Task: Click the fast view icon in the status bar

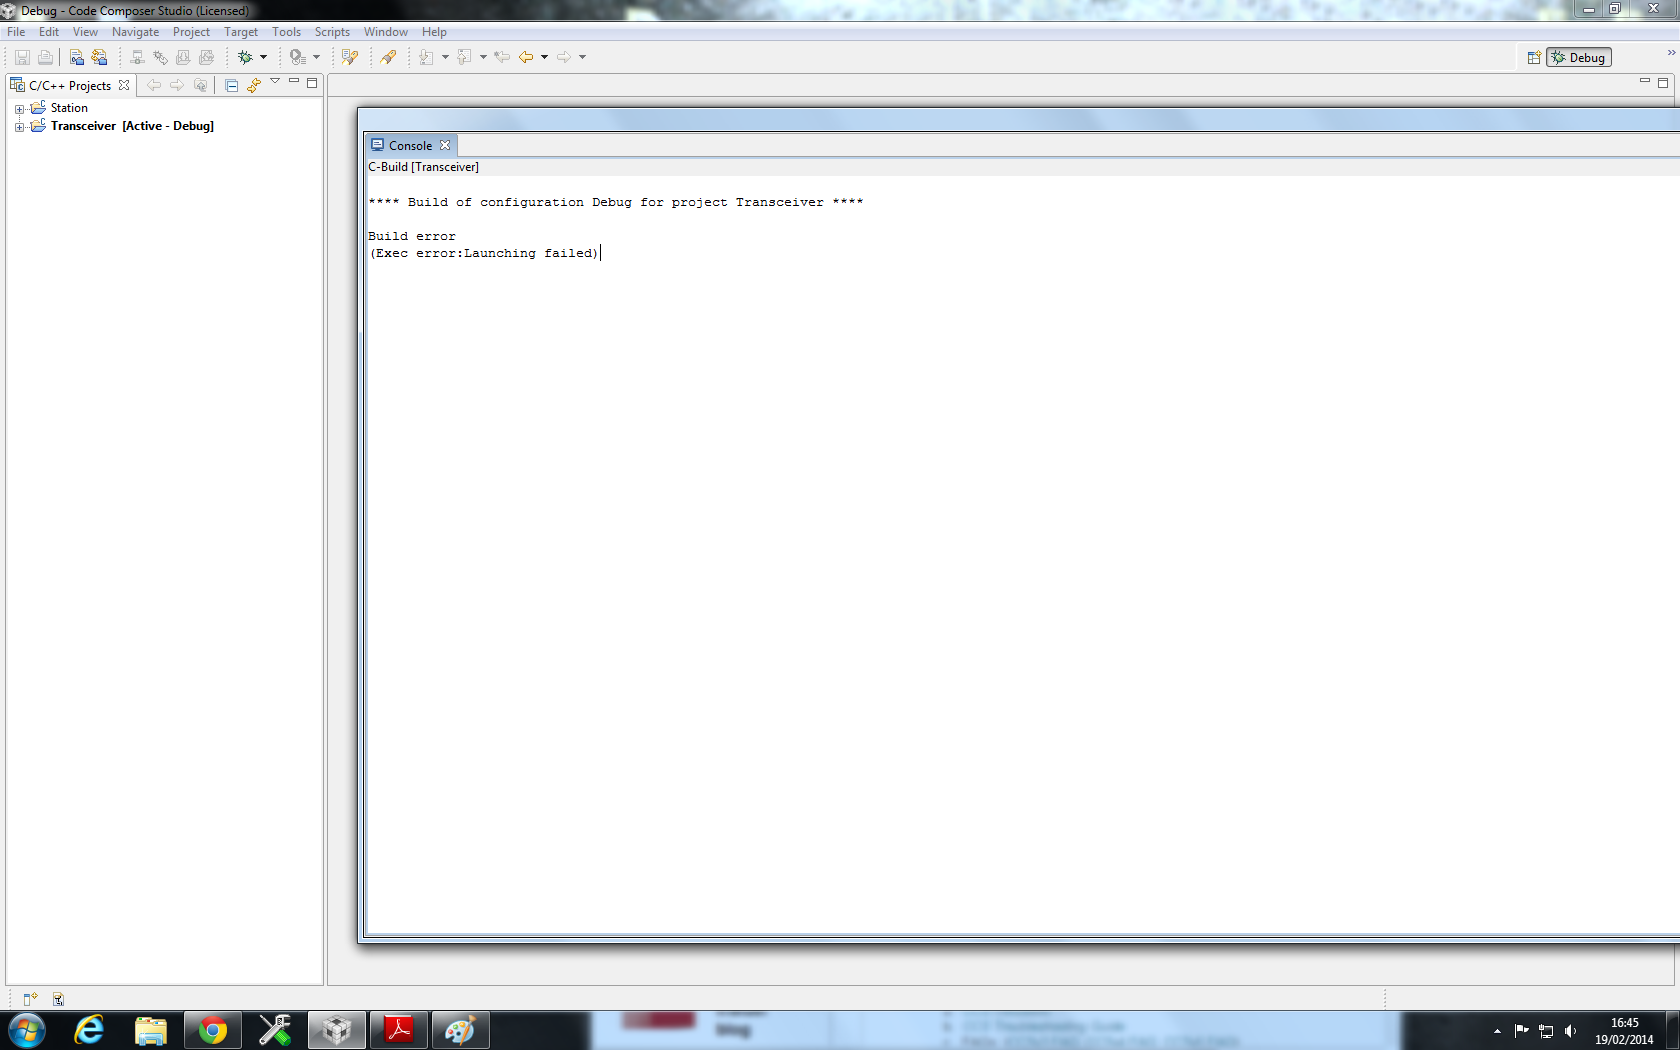Action: pos(58,999)
